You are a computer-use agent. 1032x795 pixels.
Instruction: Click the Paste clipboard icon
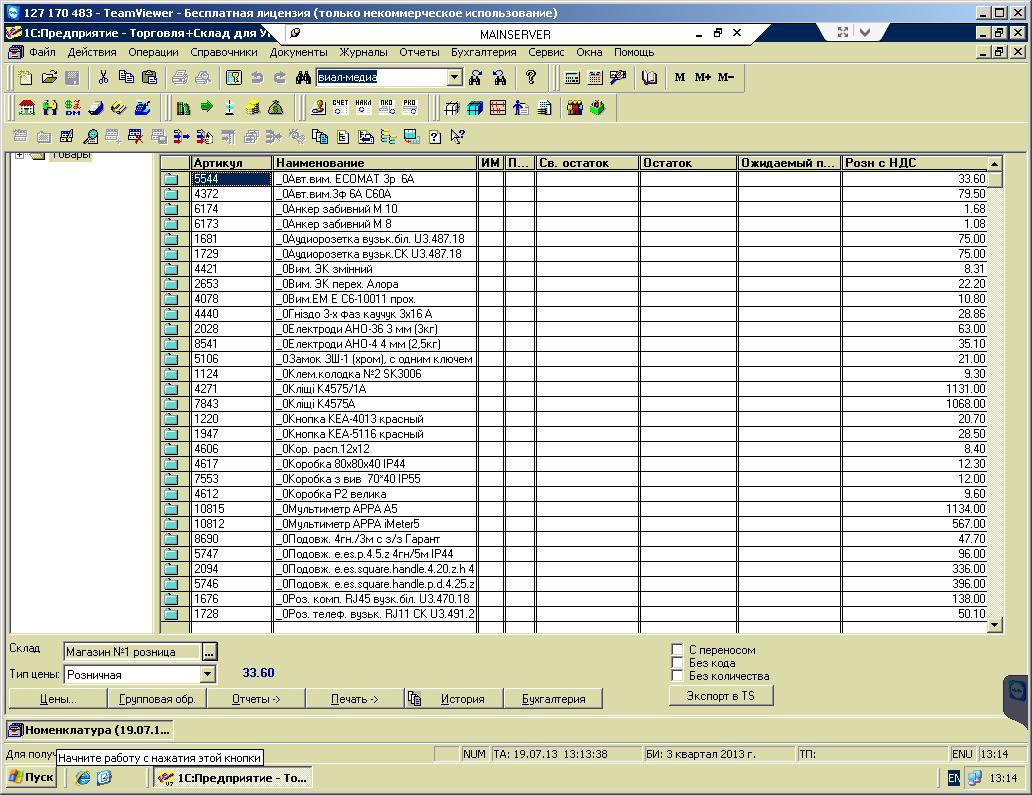pos(150,78)
